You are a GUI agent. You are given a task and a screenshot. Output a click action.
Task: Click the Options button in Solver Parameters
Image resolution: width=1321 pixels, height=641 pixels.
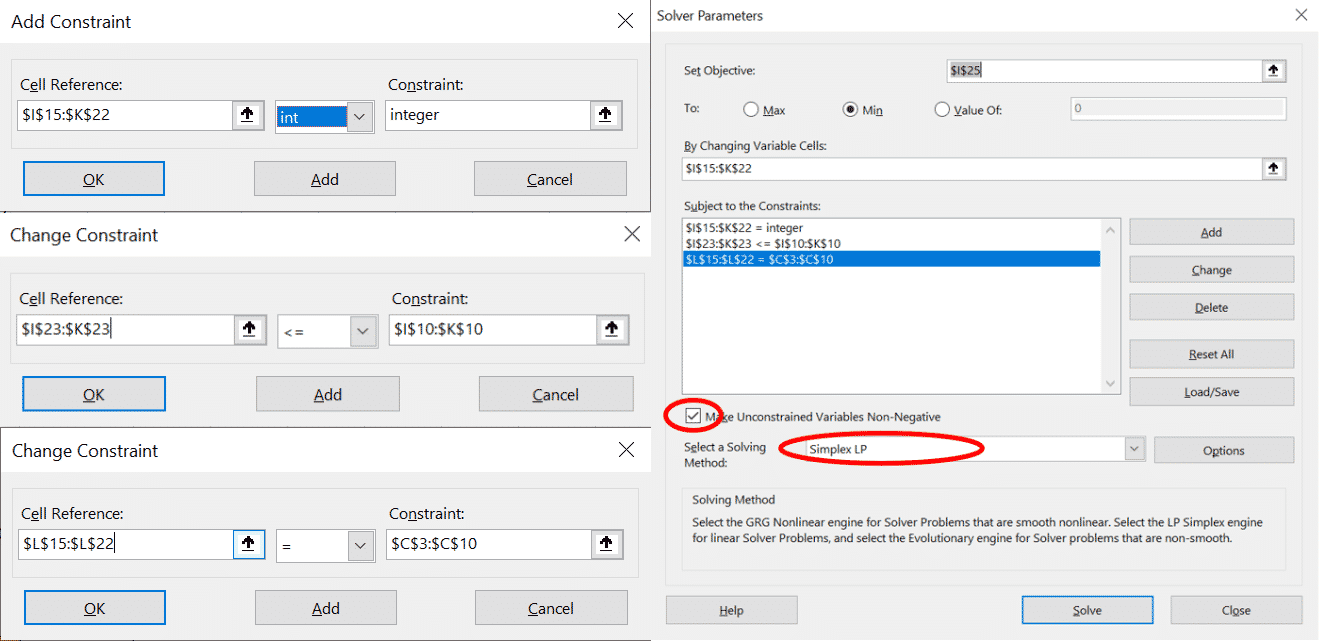pyautogui.click(x=1223, y=451)
